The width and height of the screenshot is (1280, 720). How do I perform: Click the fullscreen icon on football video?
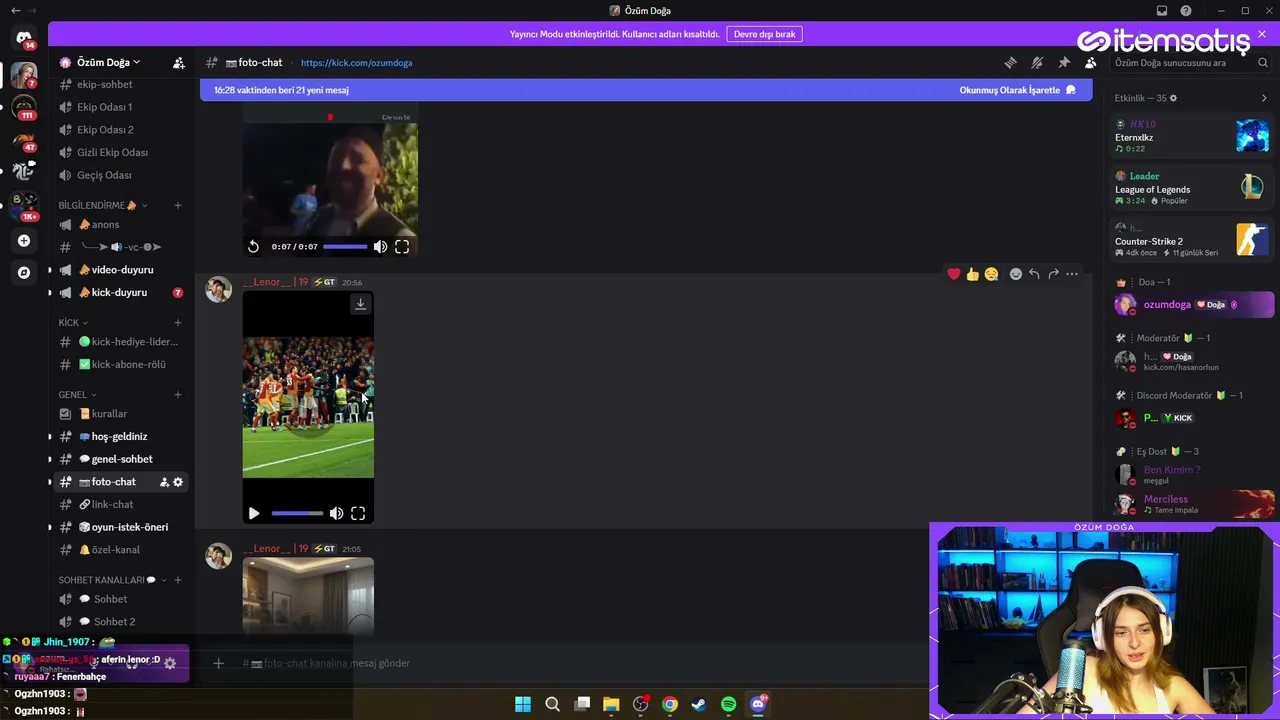click(x=358, y=513)
